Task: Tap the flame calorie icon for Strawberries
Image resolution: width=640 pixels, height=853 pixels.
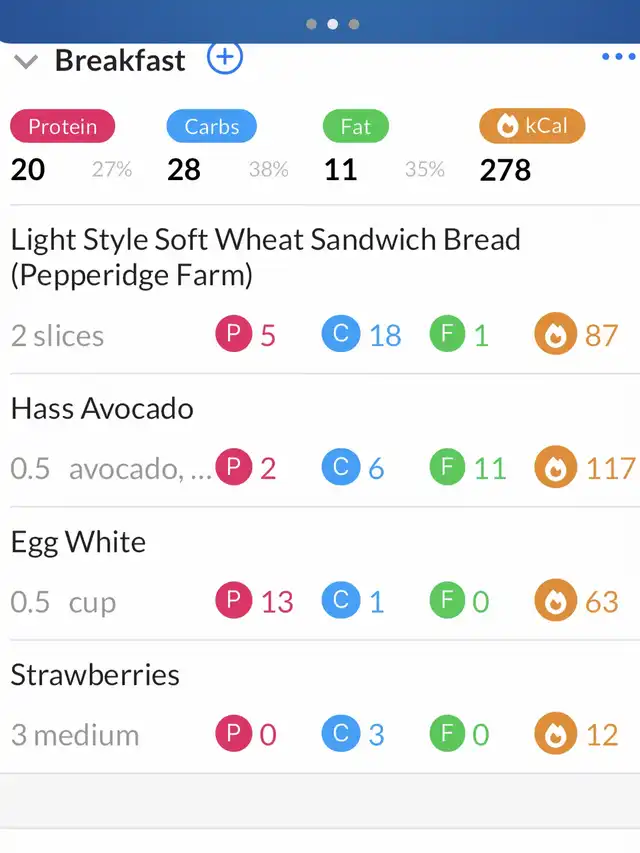Action: tap(554, 735)
